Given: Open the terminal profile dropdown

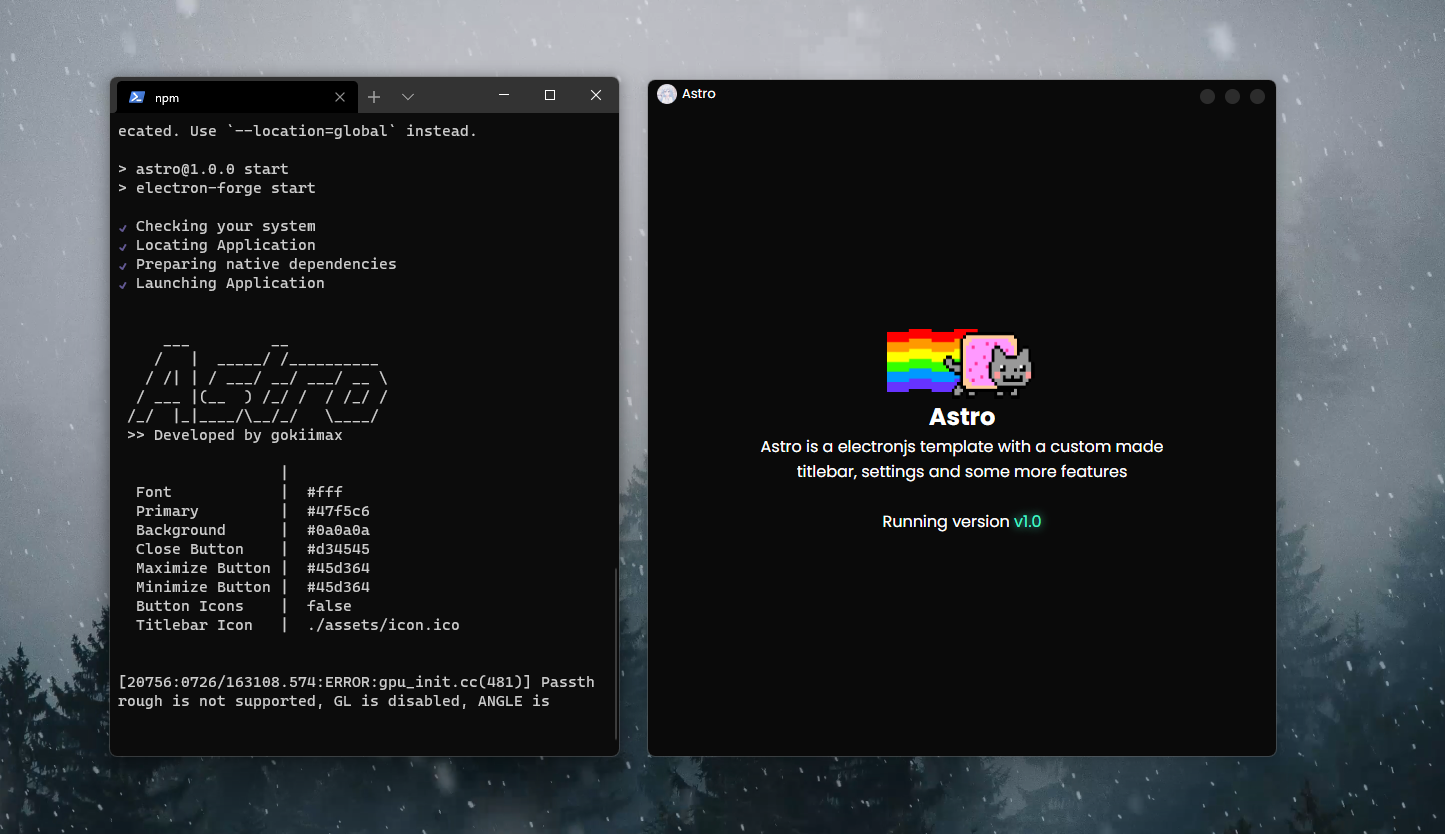Looking at the screenshot, I should pyautogui.click(x=408, y=97).
